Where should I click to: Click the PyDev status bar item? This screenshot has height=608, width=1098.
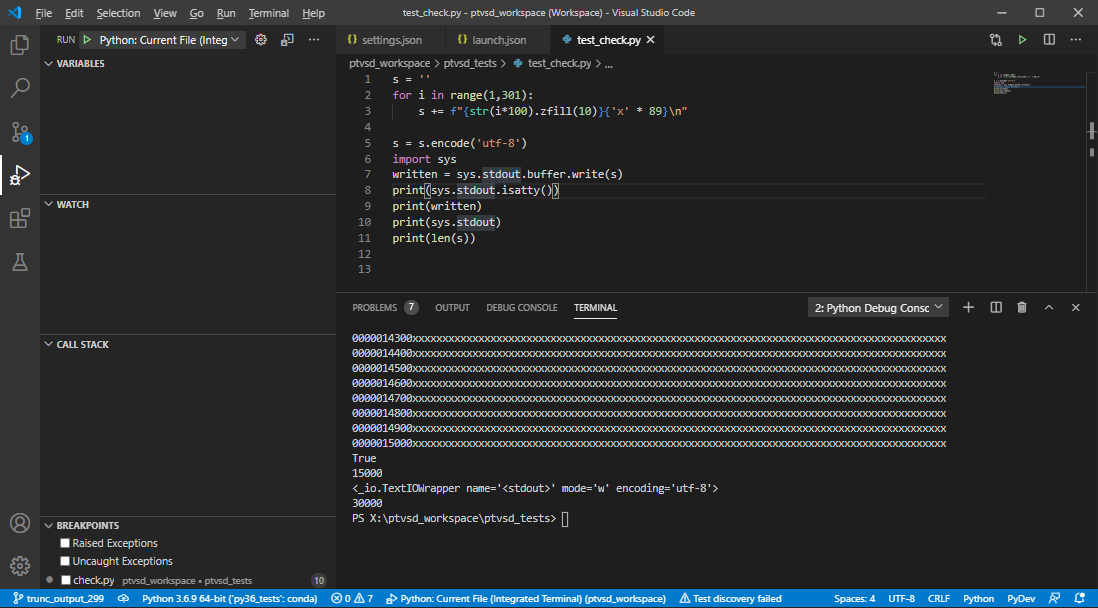[x=1021, y=599]
